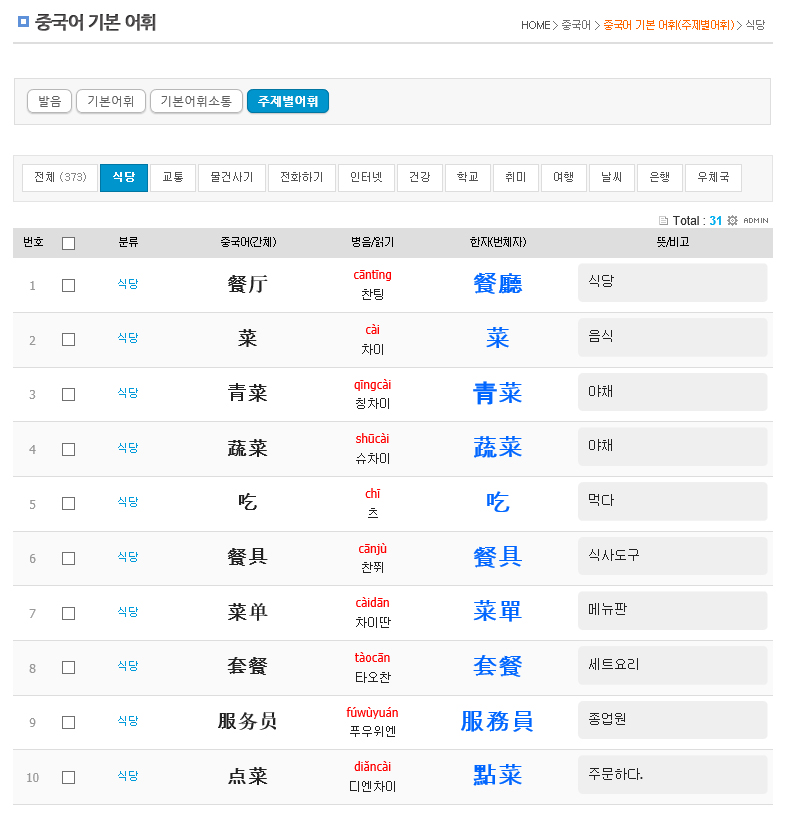Open the 기본어휘 tab
This screenshot has width=790, height=815.
click(x=111, y=101)
